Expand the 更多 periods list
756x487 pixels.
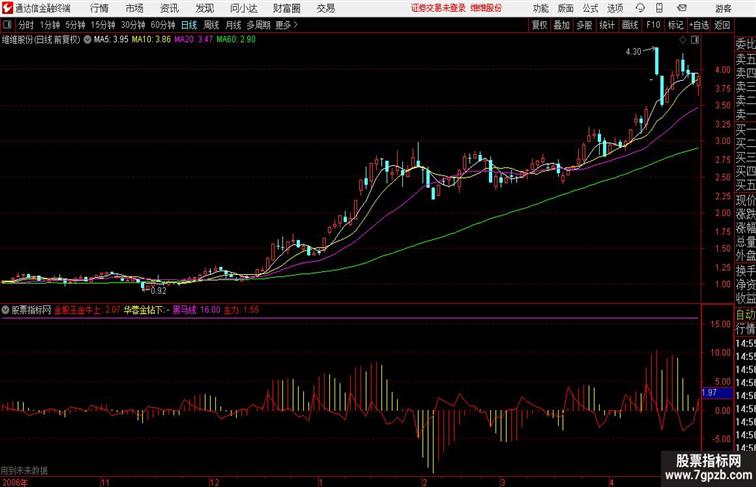point(286,25)
